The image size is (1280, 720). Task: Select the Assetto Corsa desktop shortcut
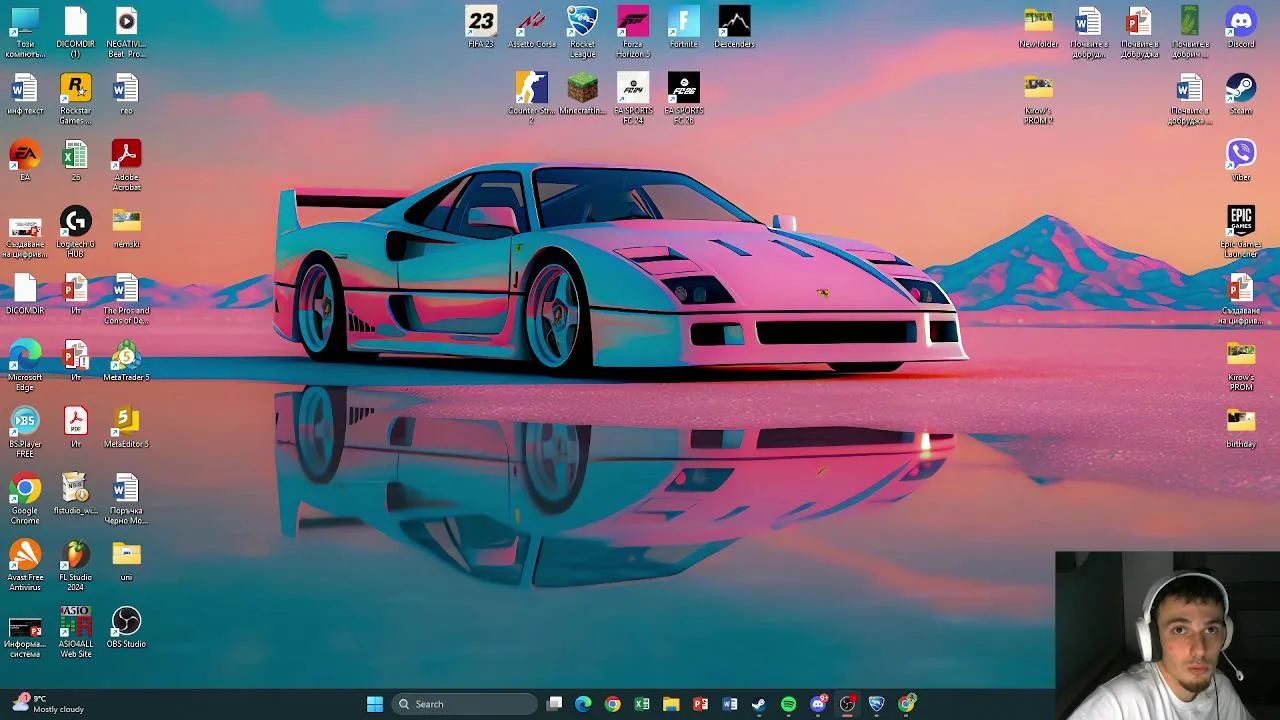532,28
